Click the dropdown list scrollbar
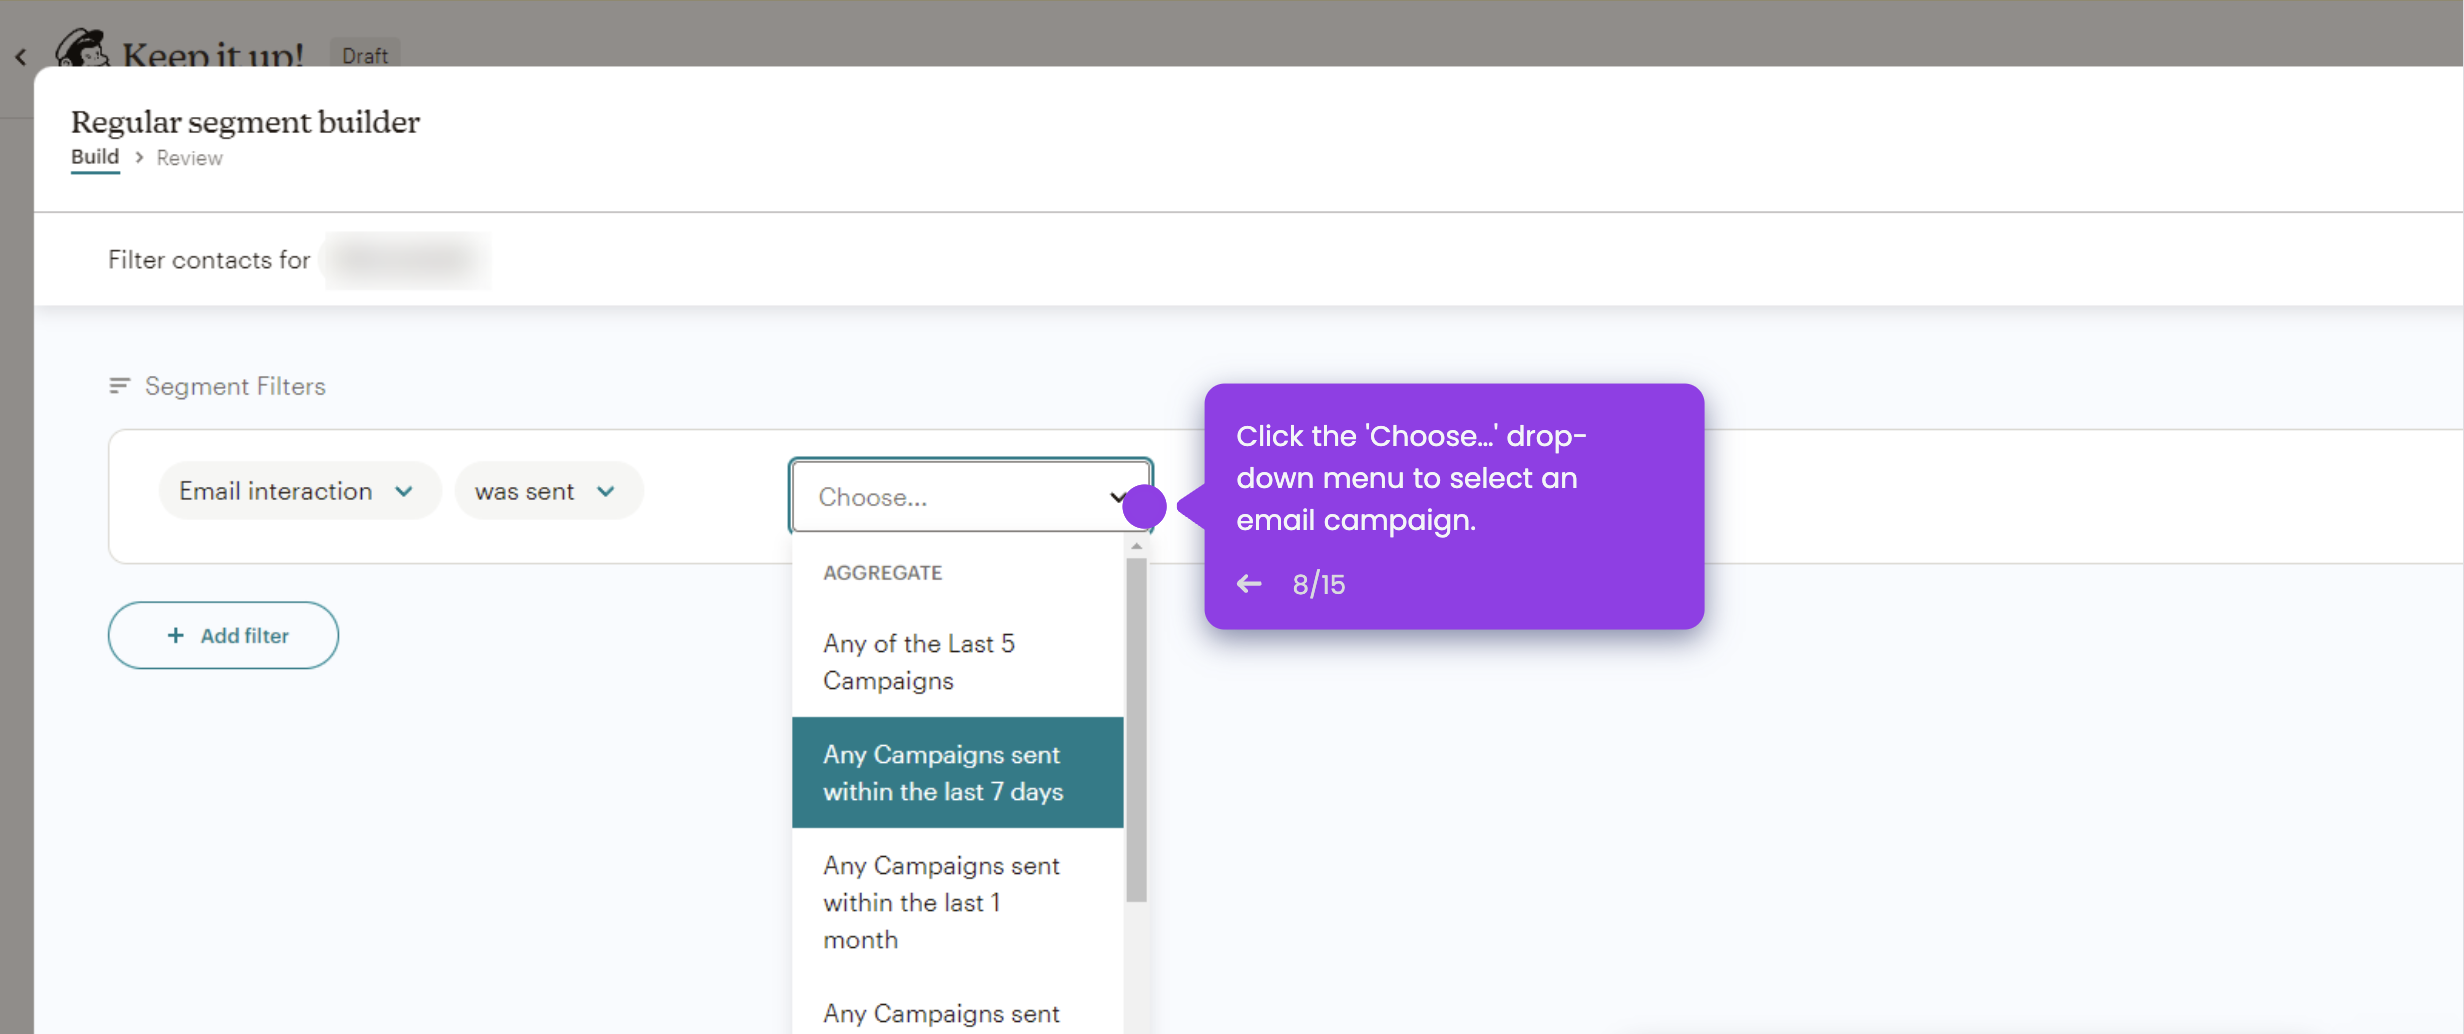This screenshot has width=2464, height=1034. [x=1136, y=720]
